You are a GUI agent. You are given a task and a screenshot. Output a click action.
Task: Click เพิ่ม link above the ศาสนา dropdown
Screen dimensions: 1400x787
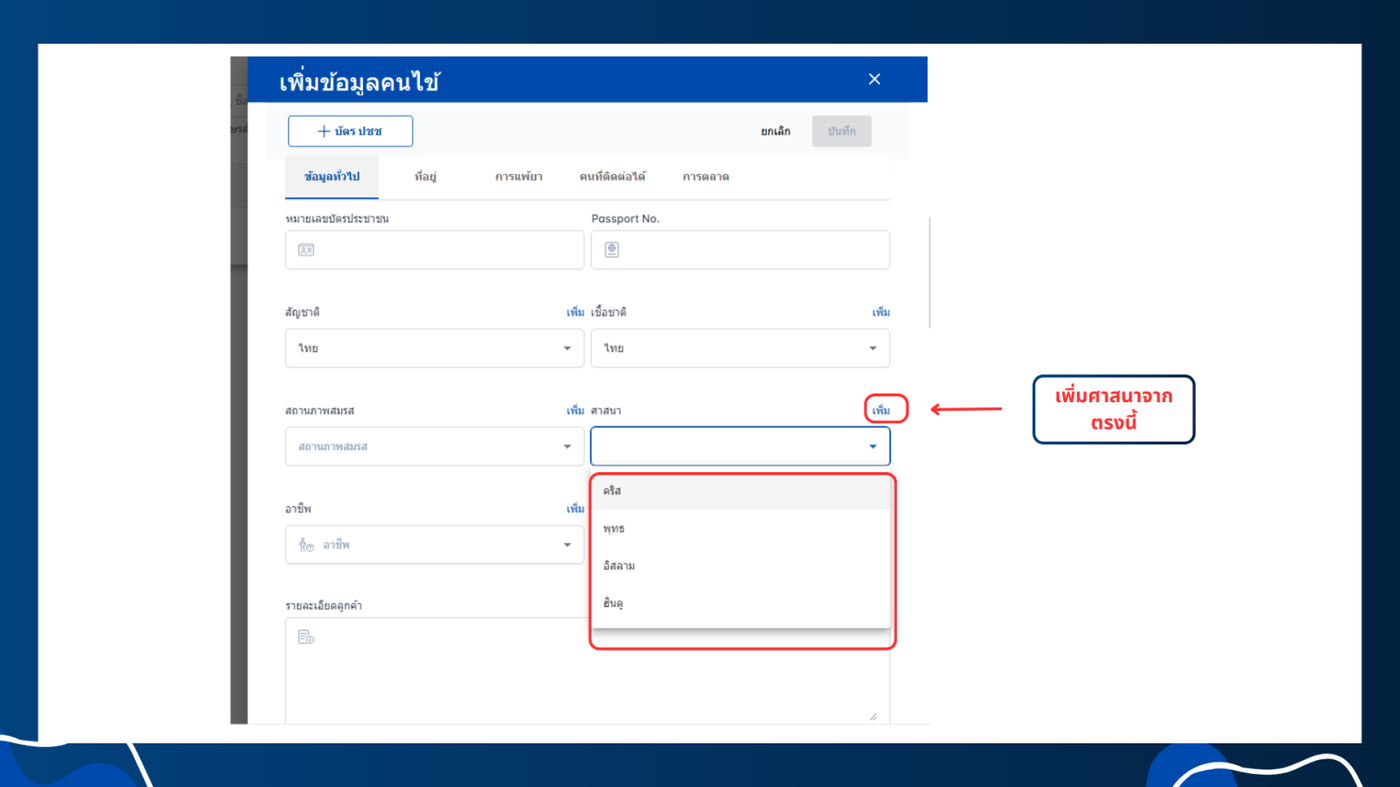880,411
